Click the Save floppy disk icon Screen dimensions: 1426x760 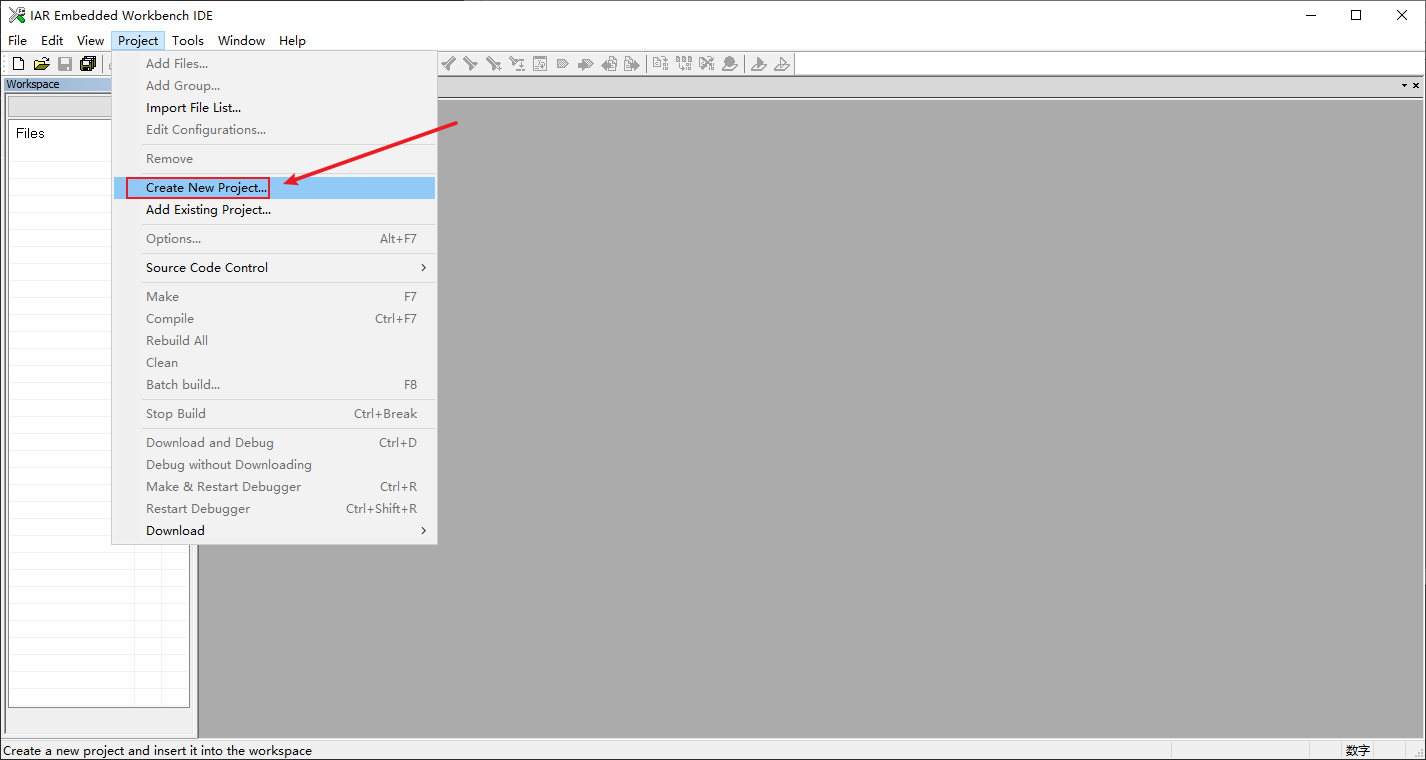coord(65,64)
